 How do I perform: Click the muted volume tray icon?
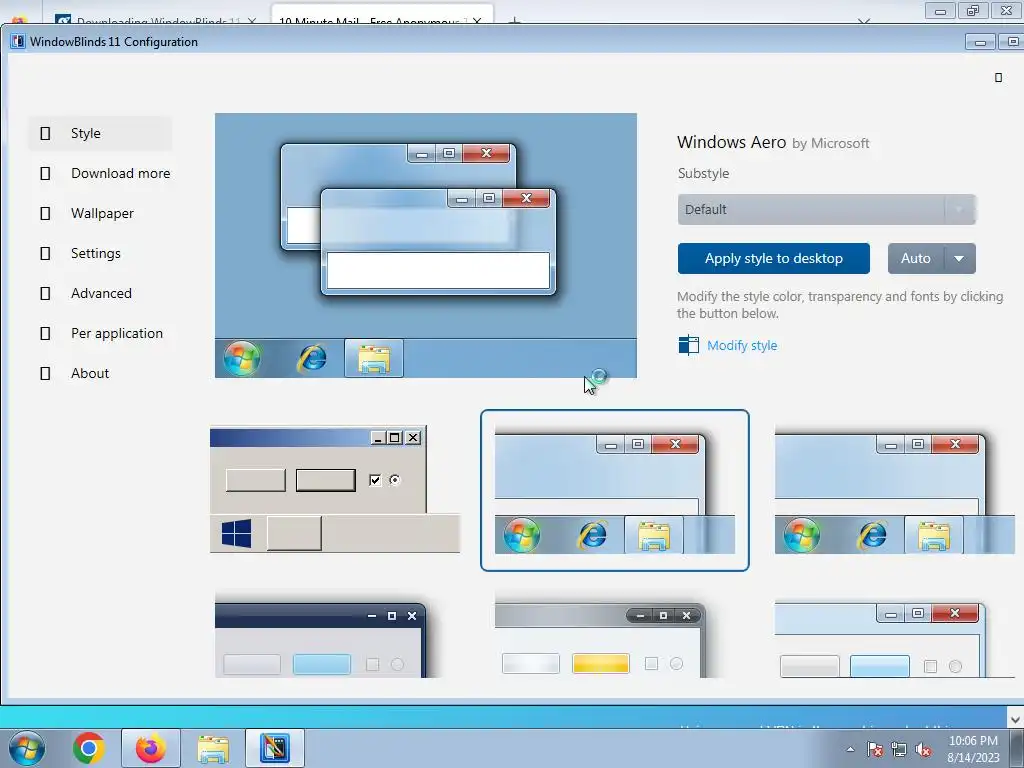923,749
